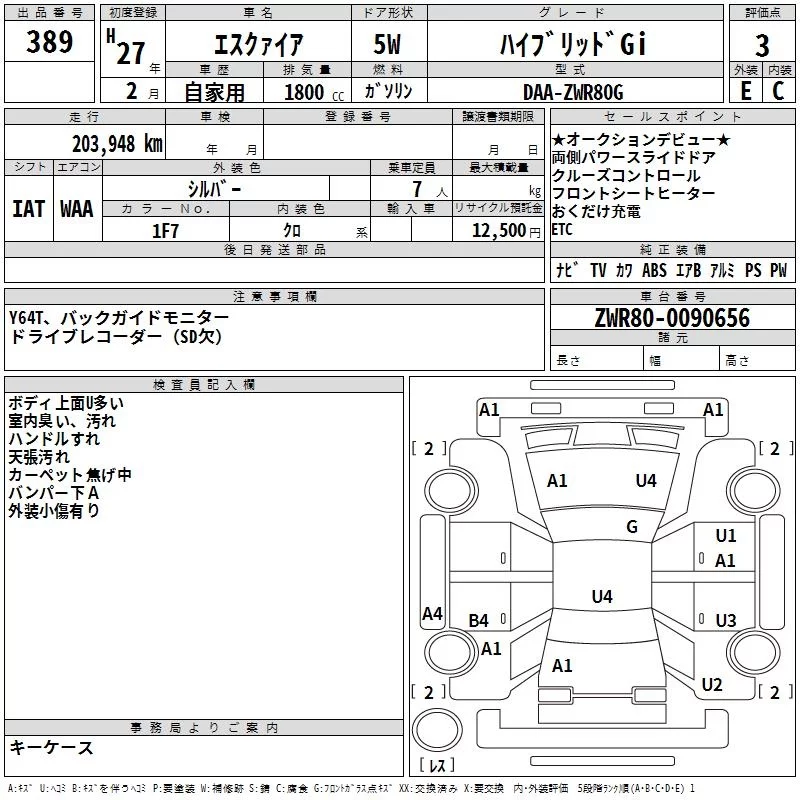This screenshot has height=800, width=800.
Task: Click inspector note ボディ上面U多い
Action: tap(66, 403)
